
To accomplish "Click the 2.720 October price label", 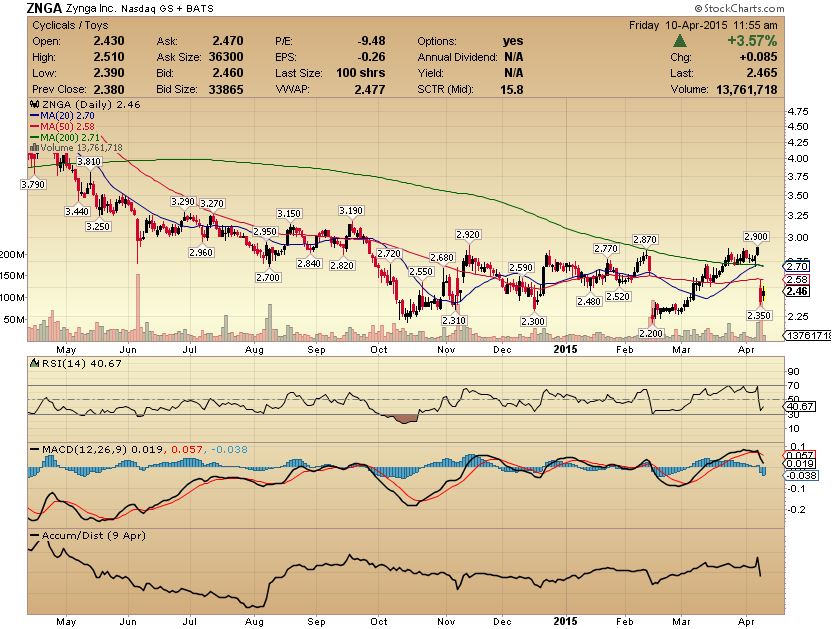I will [x=388, y=254].
